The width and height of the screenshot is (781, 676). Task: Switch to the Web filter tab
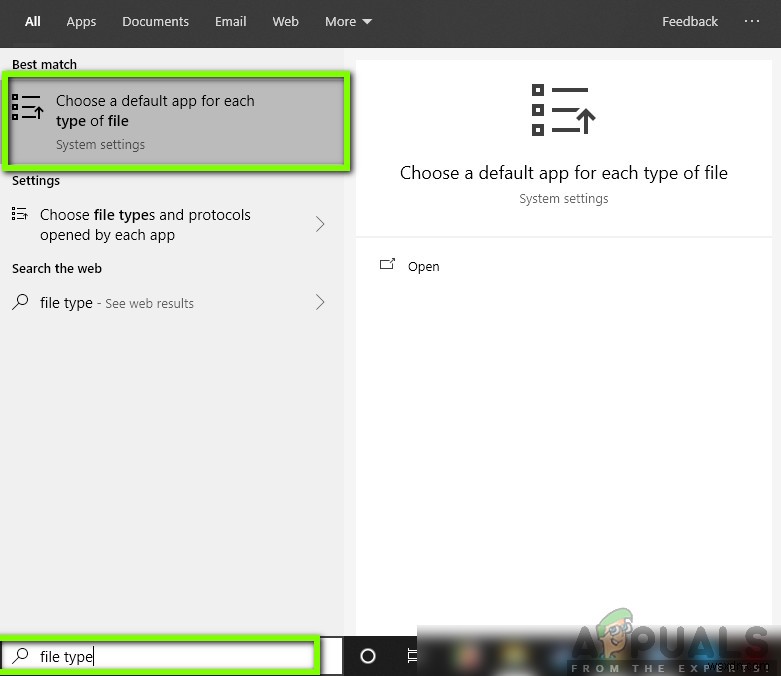pos(285,21)
